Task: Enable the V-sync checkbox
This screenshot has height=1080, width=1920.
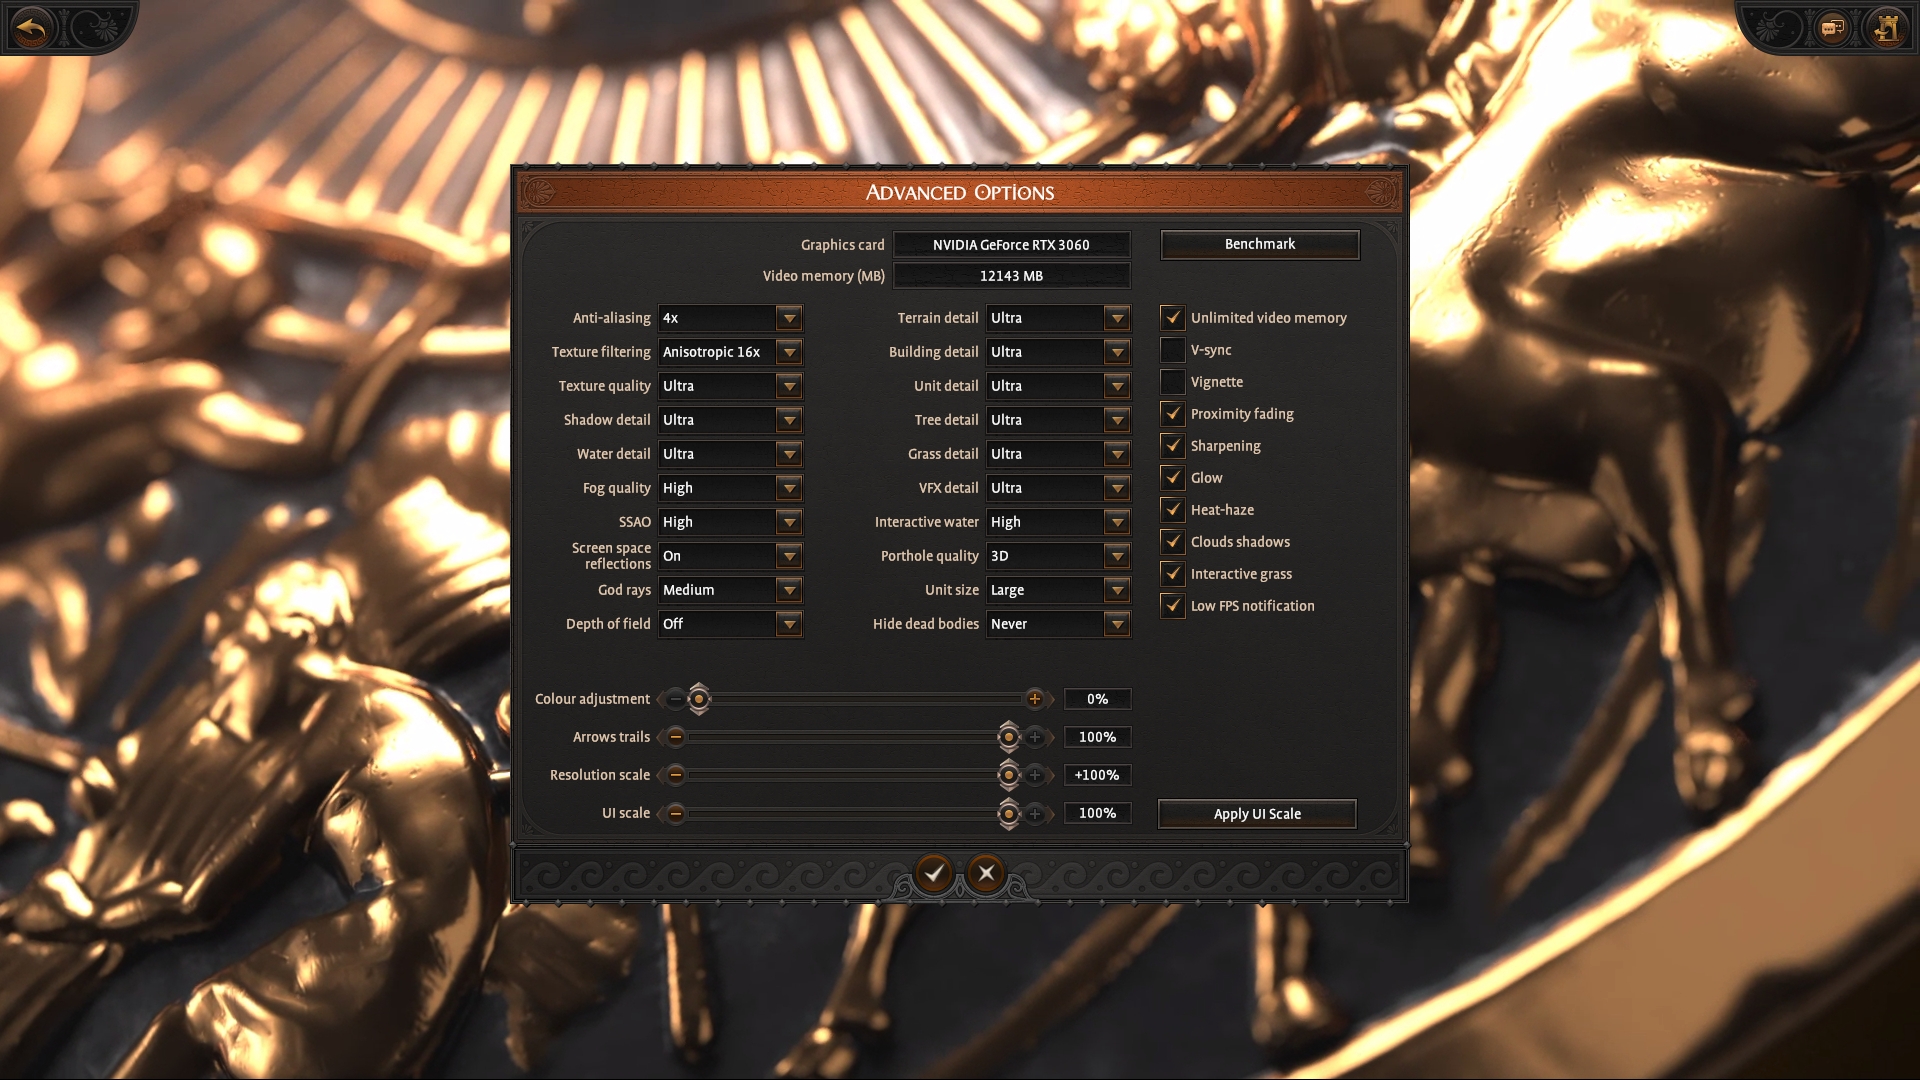Action: tap(1173, 350)
